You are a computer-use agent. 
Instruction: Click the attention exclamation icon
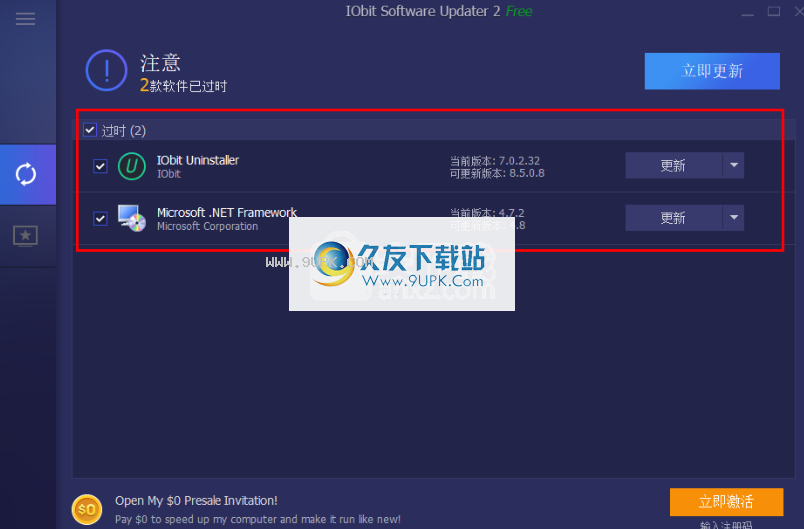click(106, 70)
